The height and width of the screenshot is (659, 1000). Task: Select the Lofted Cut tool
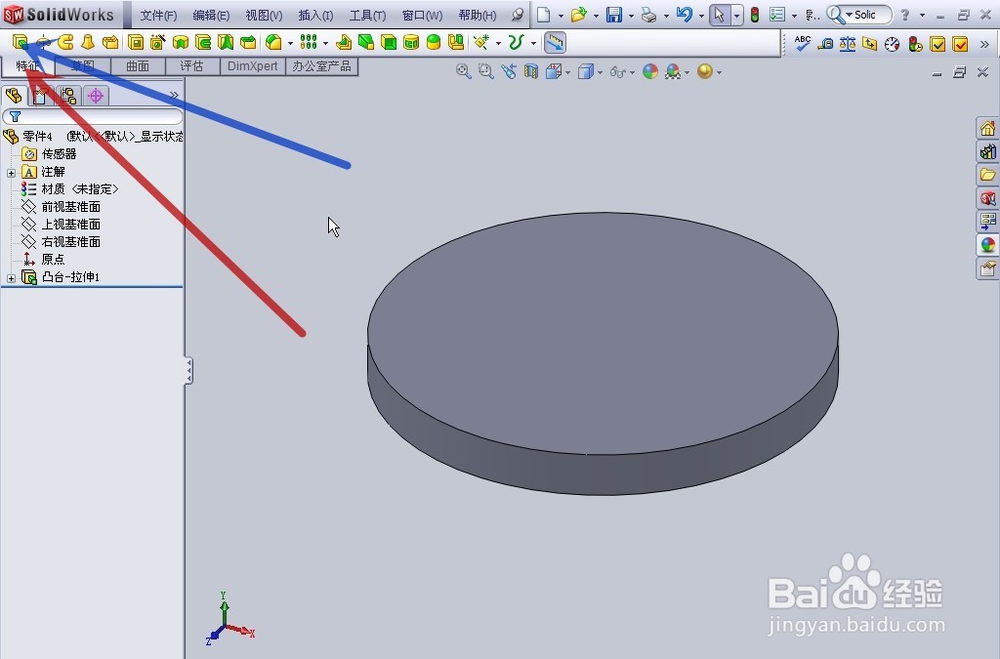click(x=225, y=42)
